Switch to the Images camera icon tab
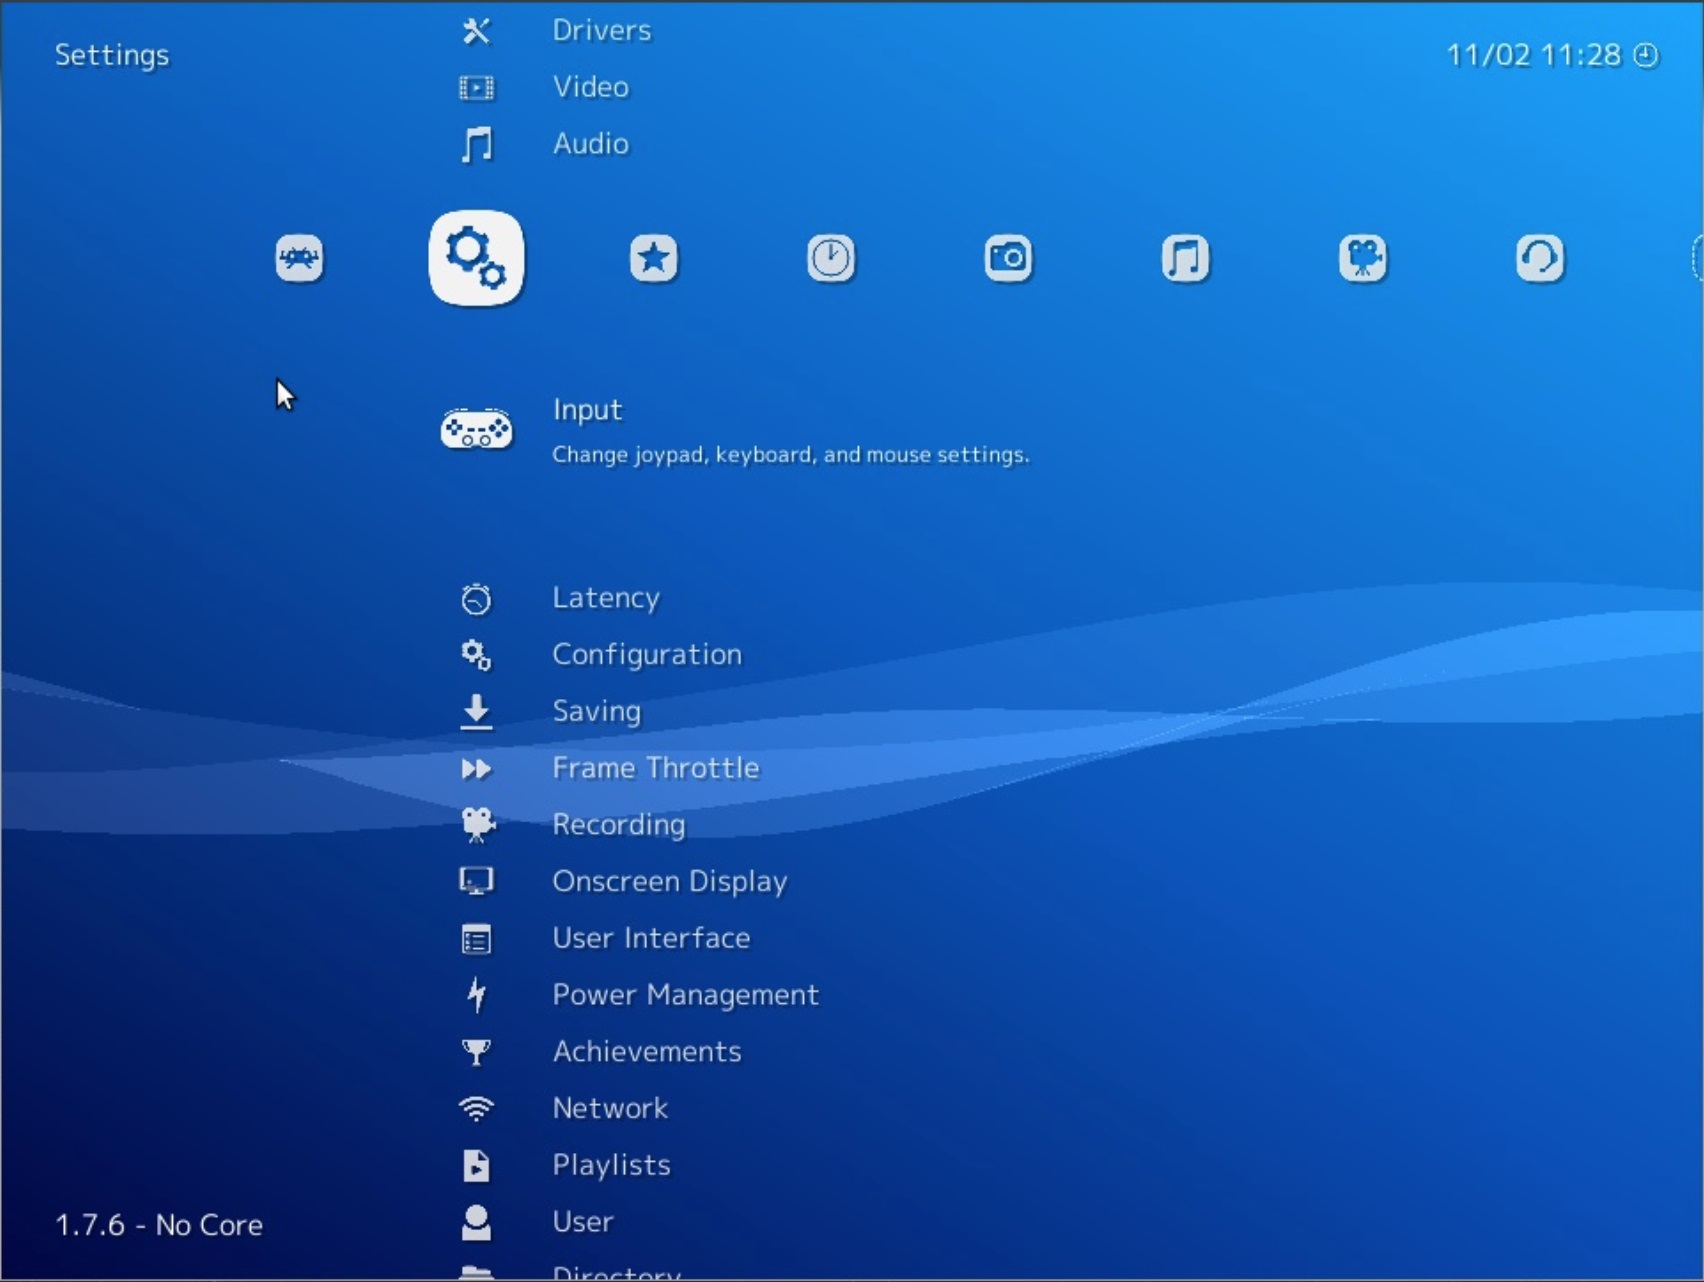Image resolution: width=1704 pixels, height=1282 pixels. click(1008, 258)
